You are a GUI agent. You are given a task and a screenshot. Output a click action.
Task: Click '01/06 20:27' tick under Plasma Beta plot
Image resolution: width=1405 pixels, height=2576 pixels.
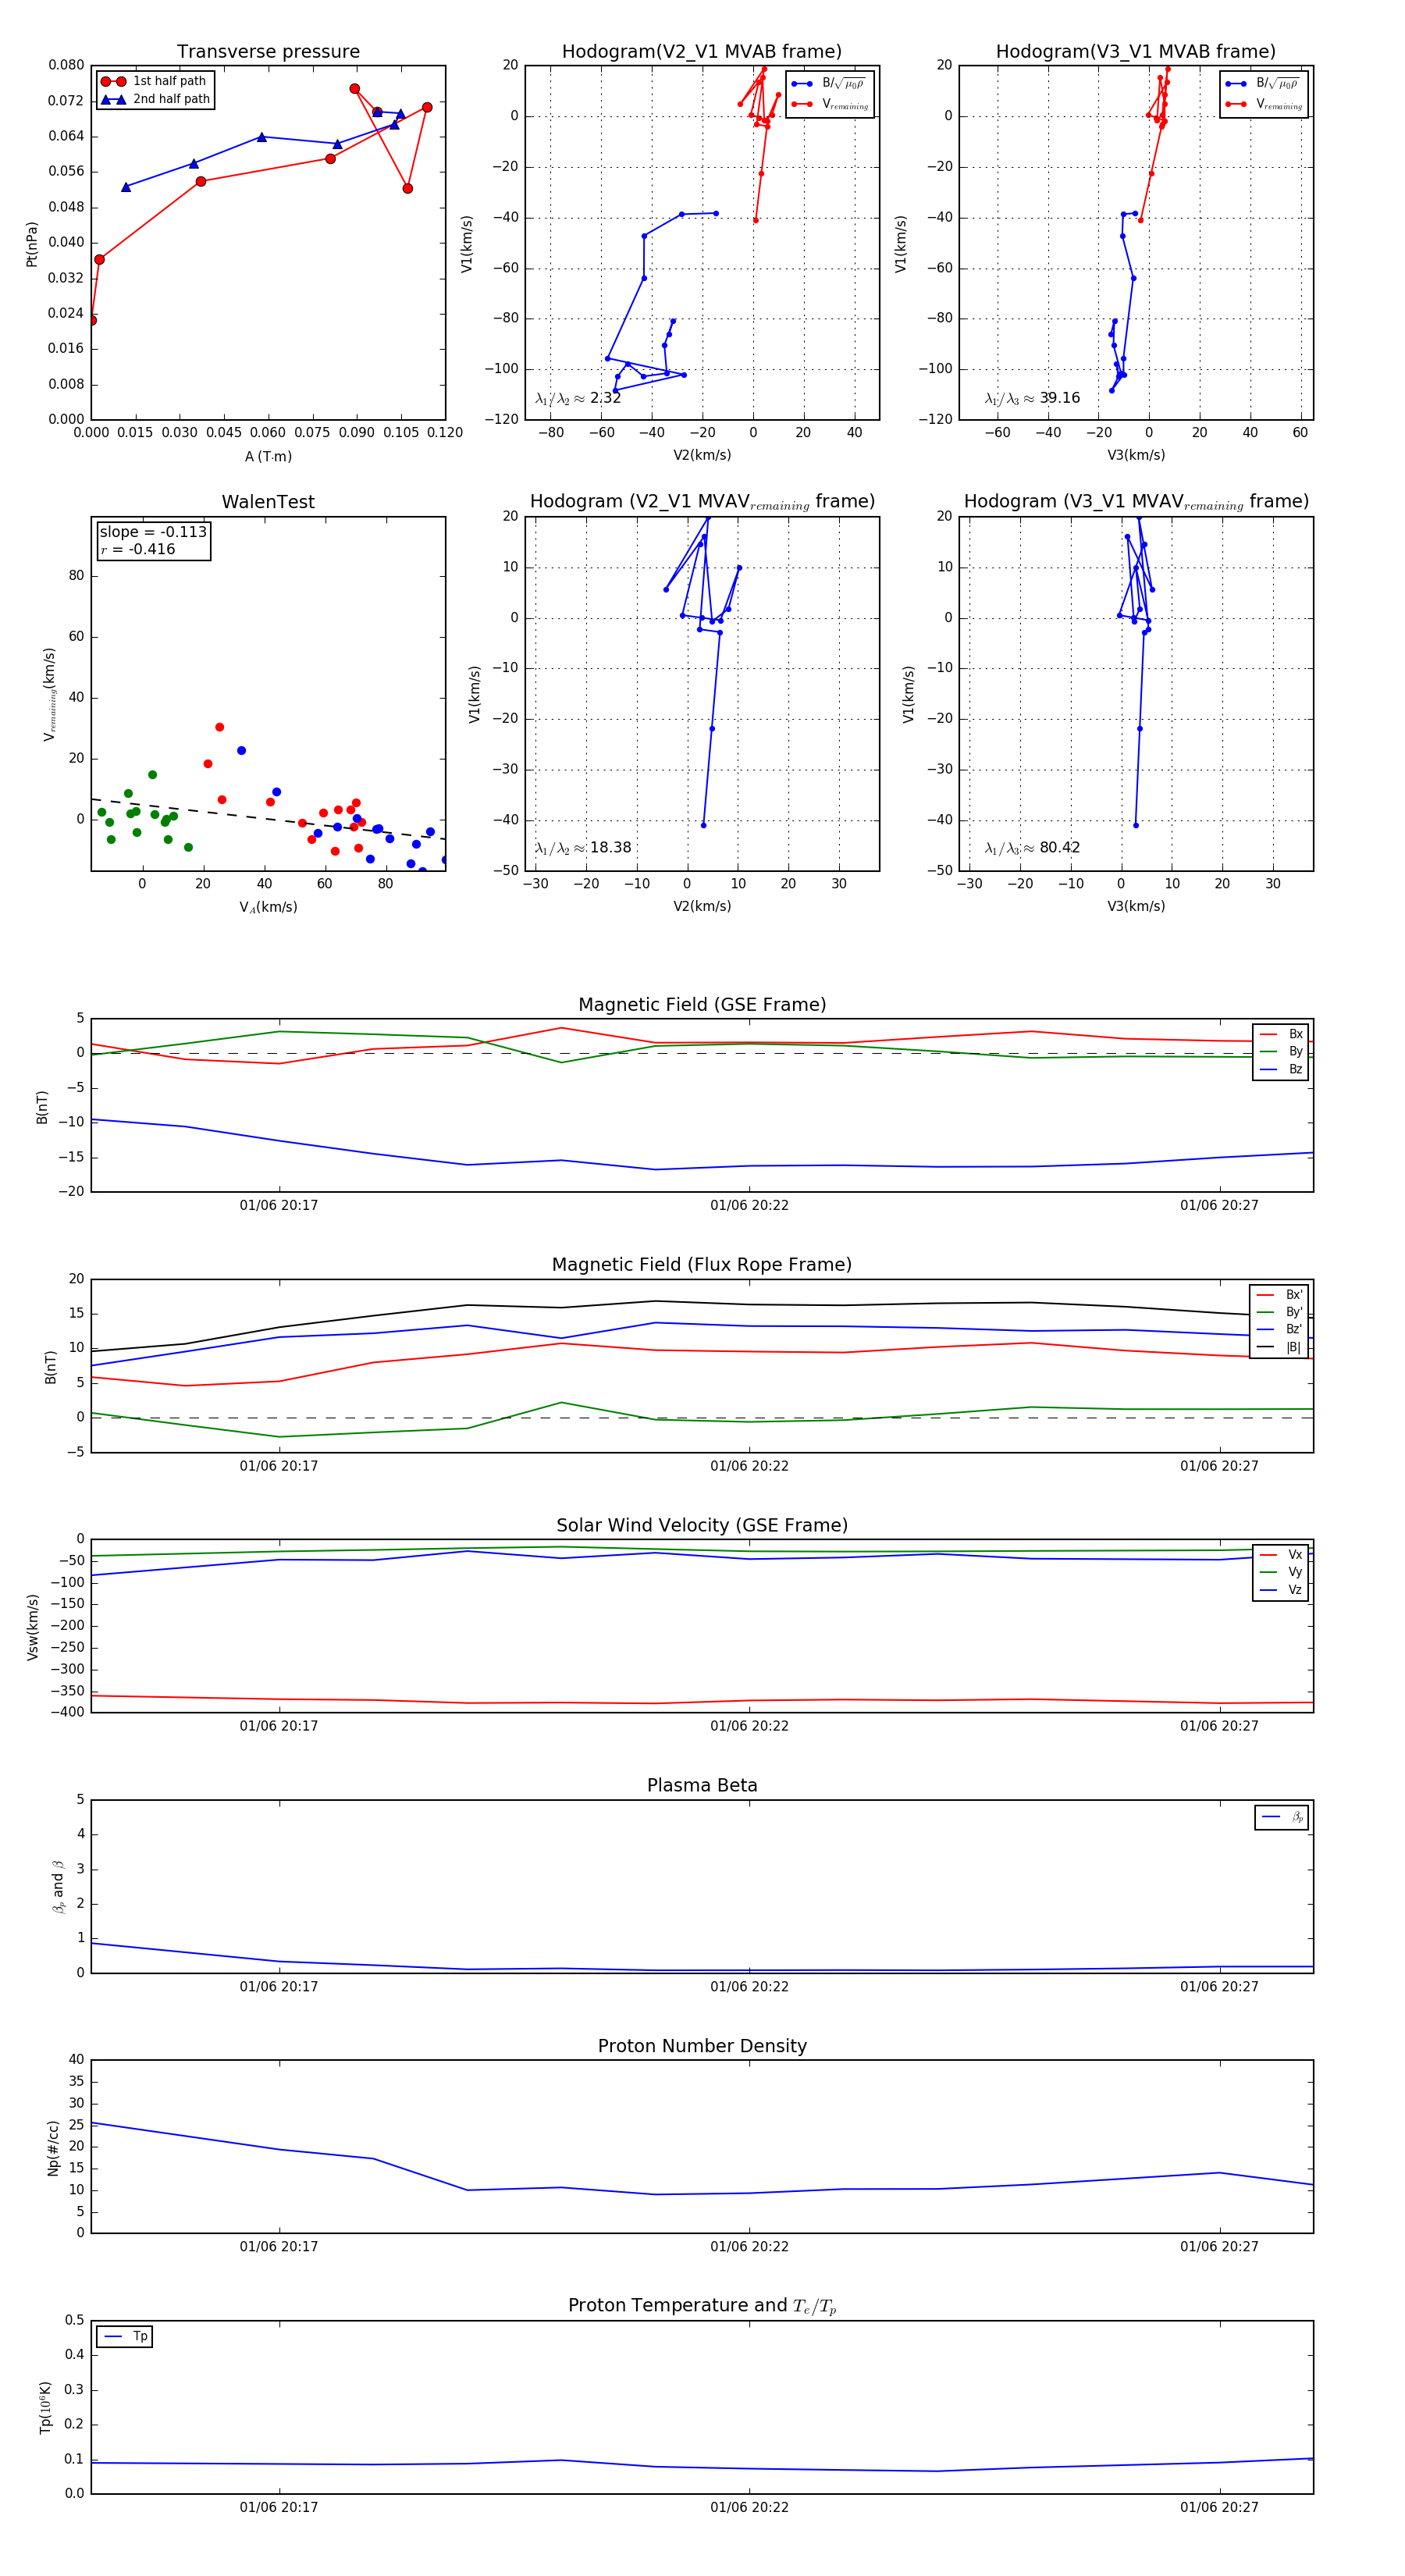click(1219, 1986)
